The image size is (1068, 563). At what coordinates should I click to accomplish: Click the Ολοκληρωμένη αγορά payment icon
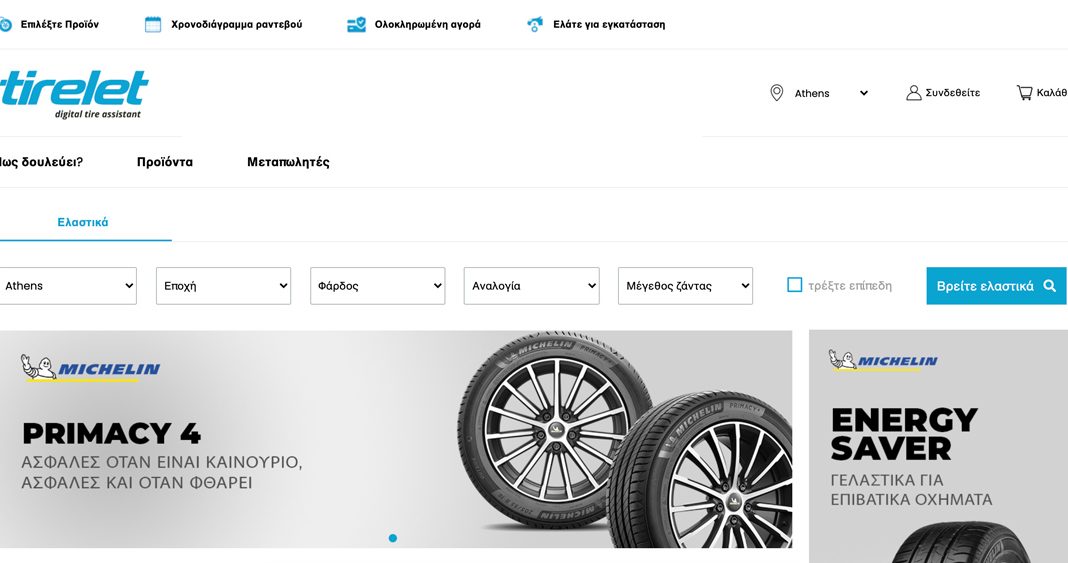tap(356, 25)
